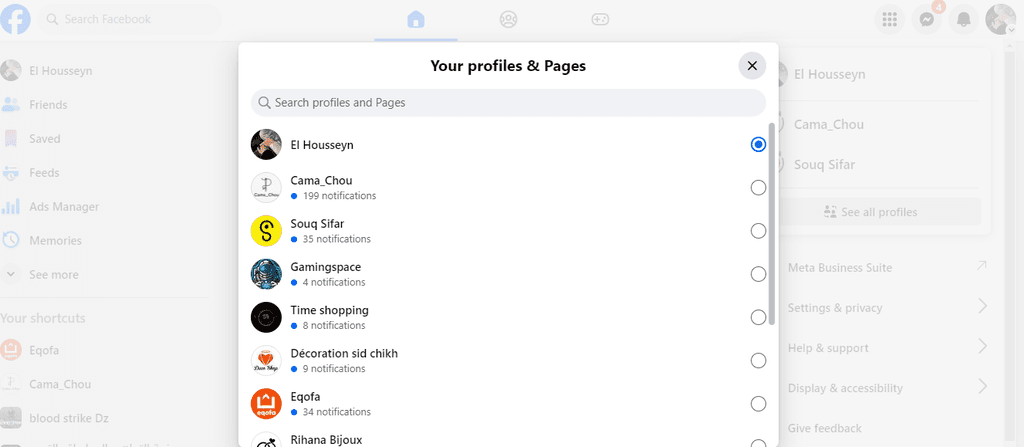Viewport: 1024px width, 447px height.
Task: Click the yellow Souq Sifar page logo
Action: (266, 231)
